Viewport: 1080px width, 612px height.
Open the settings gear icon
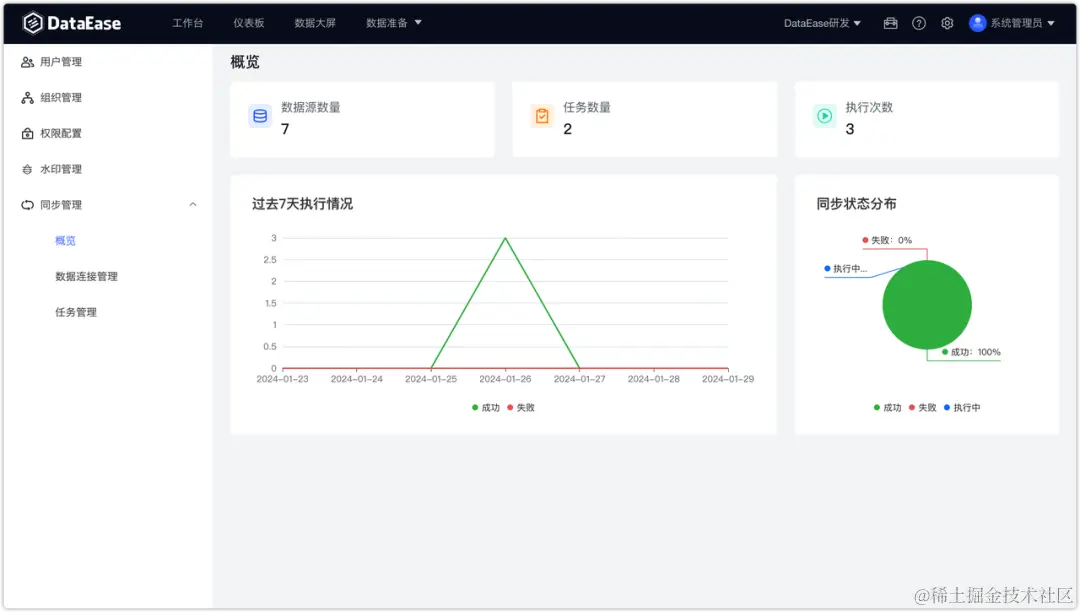pyautogui.click(x=947, y=23)
